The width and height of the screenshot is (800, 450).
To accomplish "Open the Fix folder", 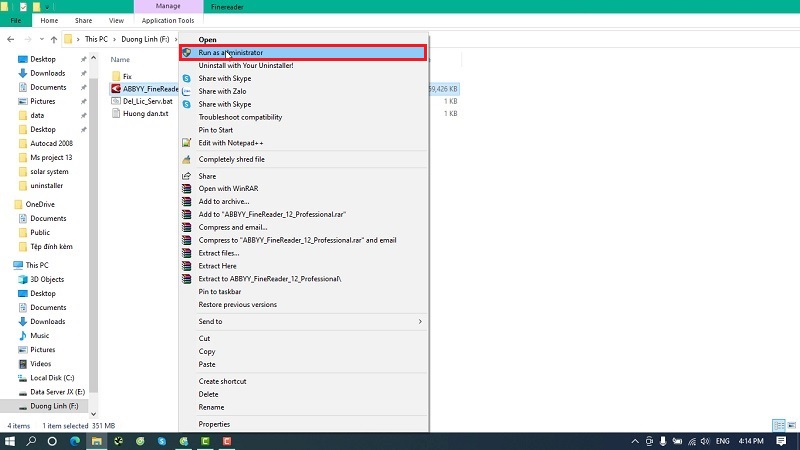I will pos(127,76).
